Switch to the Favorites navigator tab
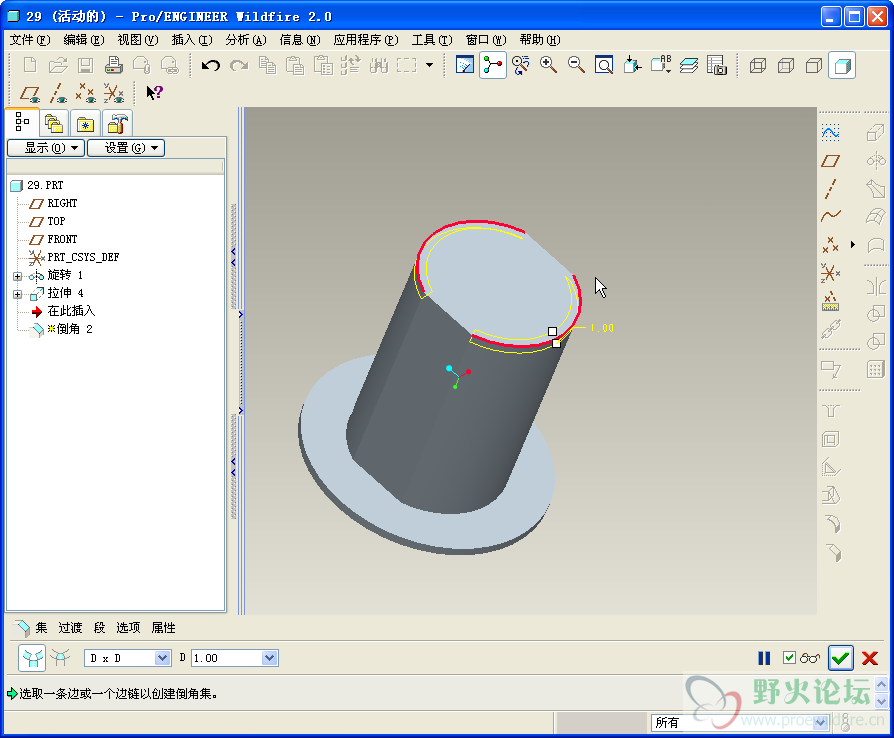The width and height of the screenshot is (894, 738). click(x=85, y=123)
